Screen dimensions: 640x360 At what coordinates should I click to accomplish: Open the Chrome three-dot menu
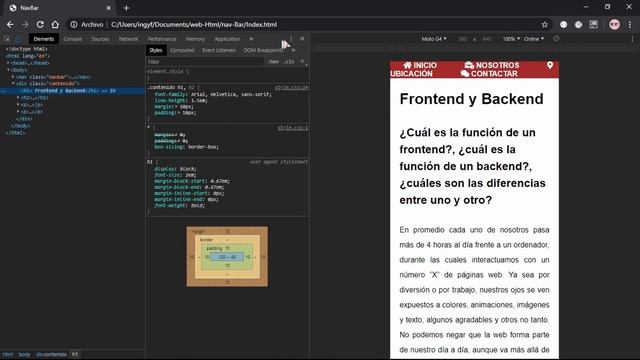(630, 24)
